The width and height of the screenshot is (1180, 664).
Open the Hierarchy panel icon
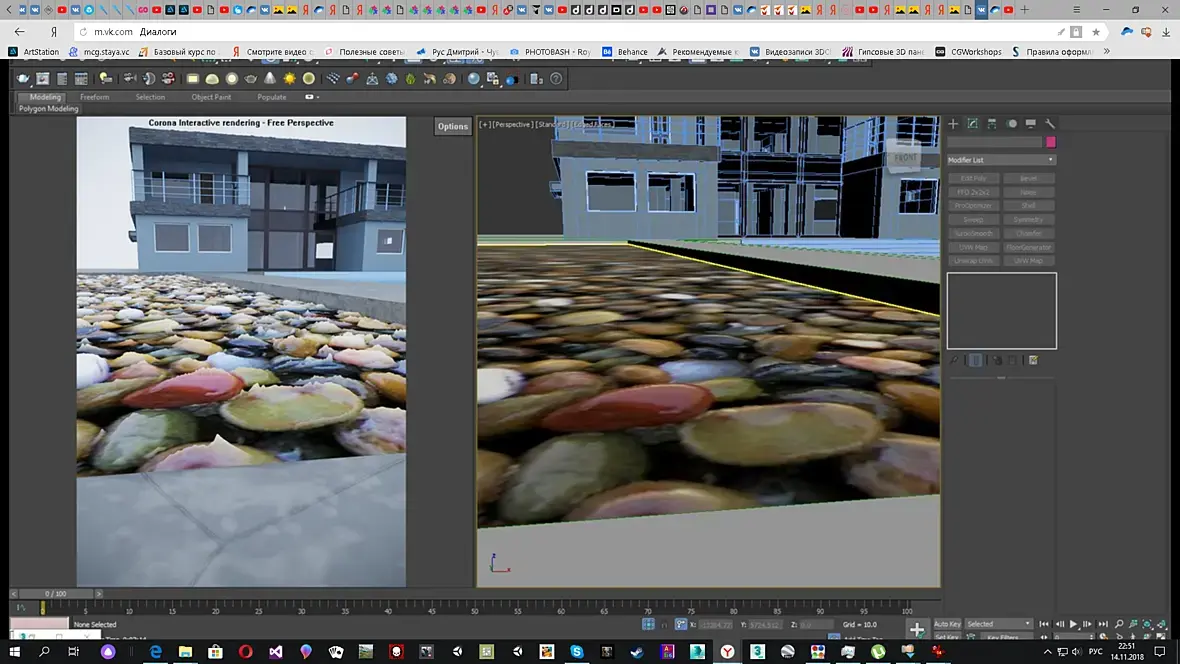(x=992, y=124)
